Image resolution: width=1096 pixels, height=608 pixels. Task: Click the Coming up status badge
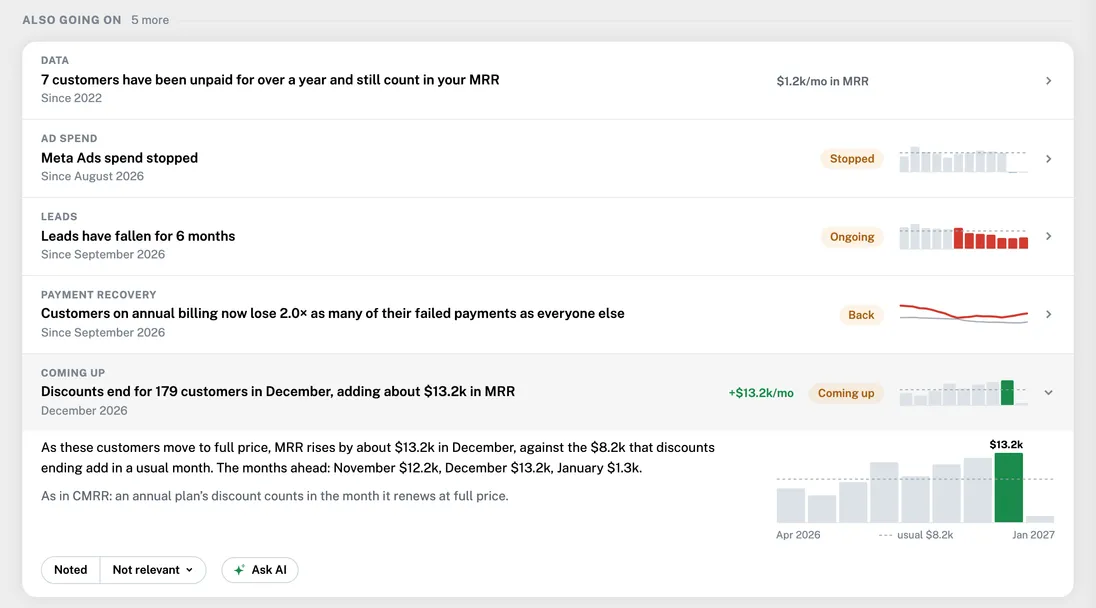click(846, 393)
